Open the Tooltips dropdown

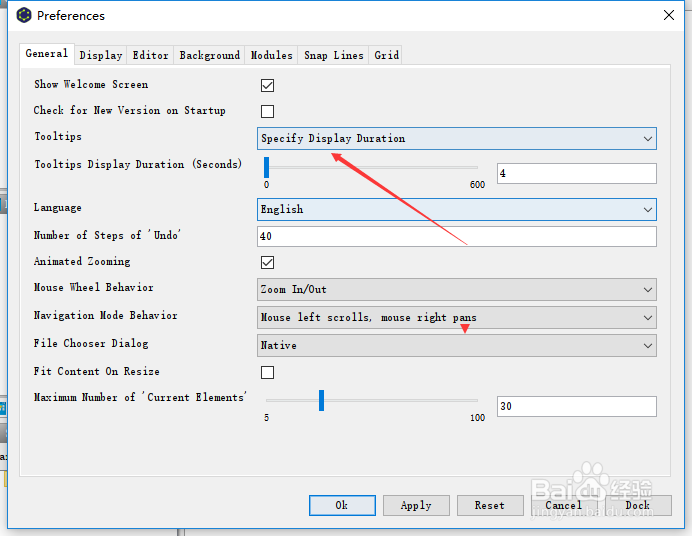pos(457,139)
